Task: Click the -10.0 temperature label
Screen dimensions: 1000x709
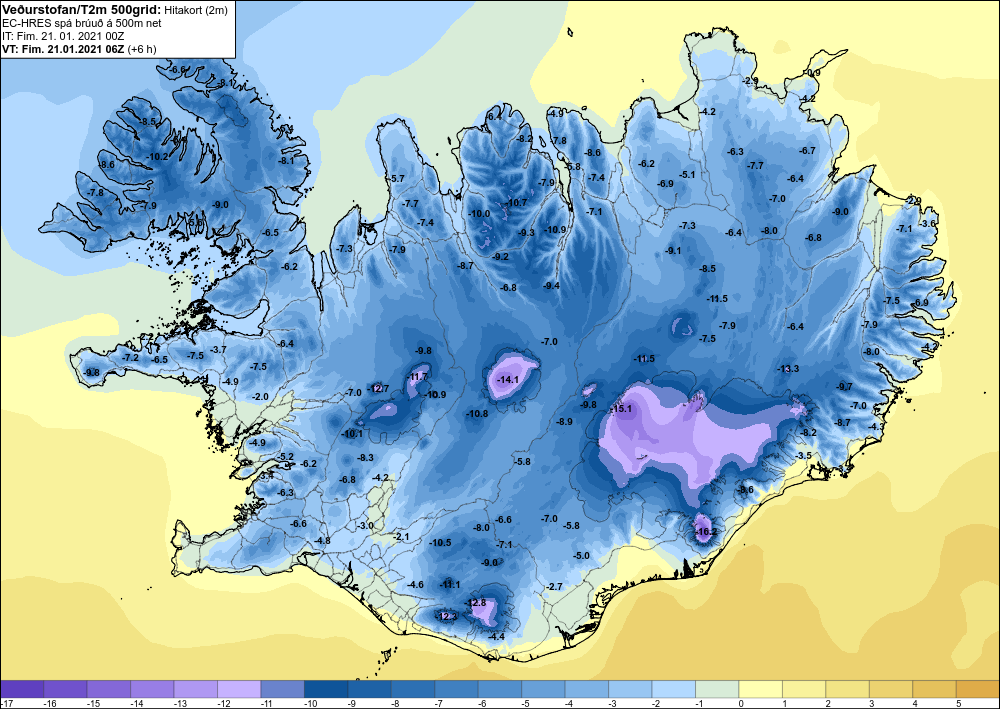Action: click(479, 214)
